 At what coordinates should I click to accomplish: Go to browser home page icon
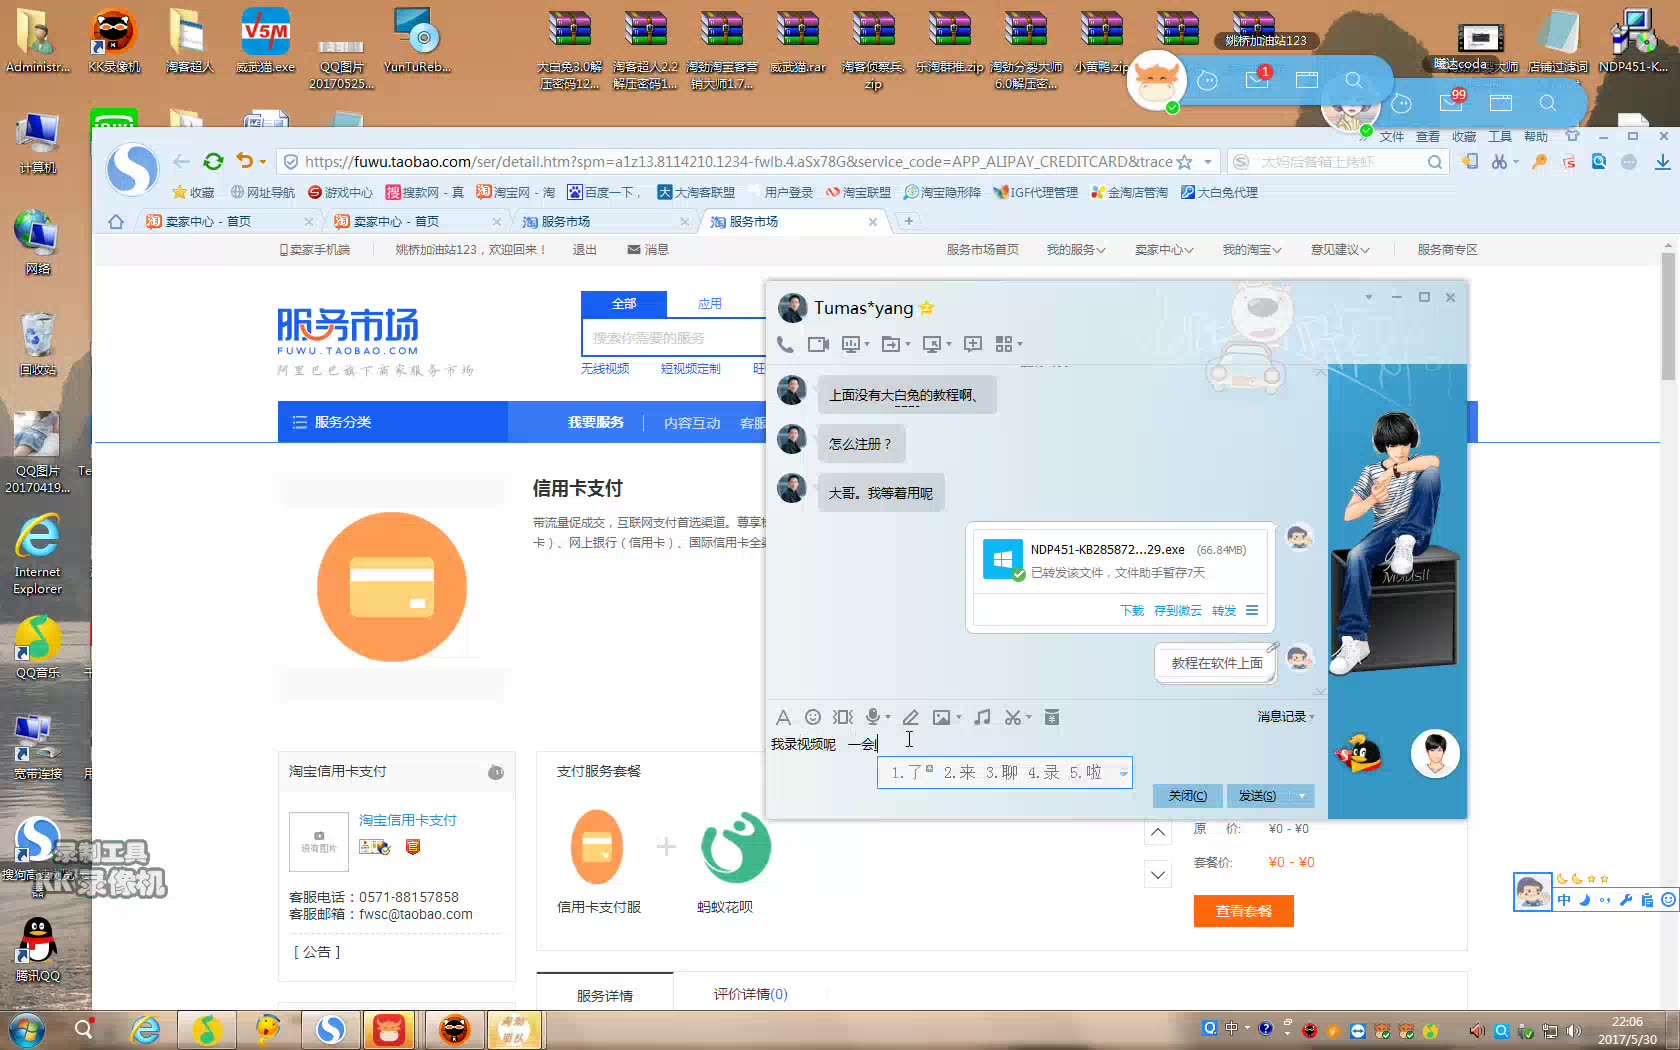(x=116, y=222)
